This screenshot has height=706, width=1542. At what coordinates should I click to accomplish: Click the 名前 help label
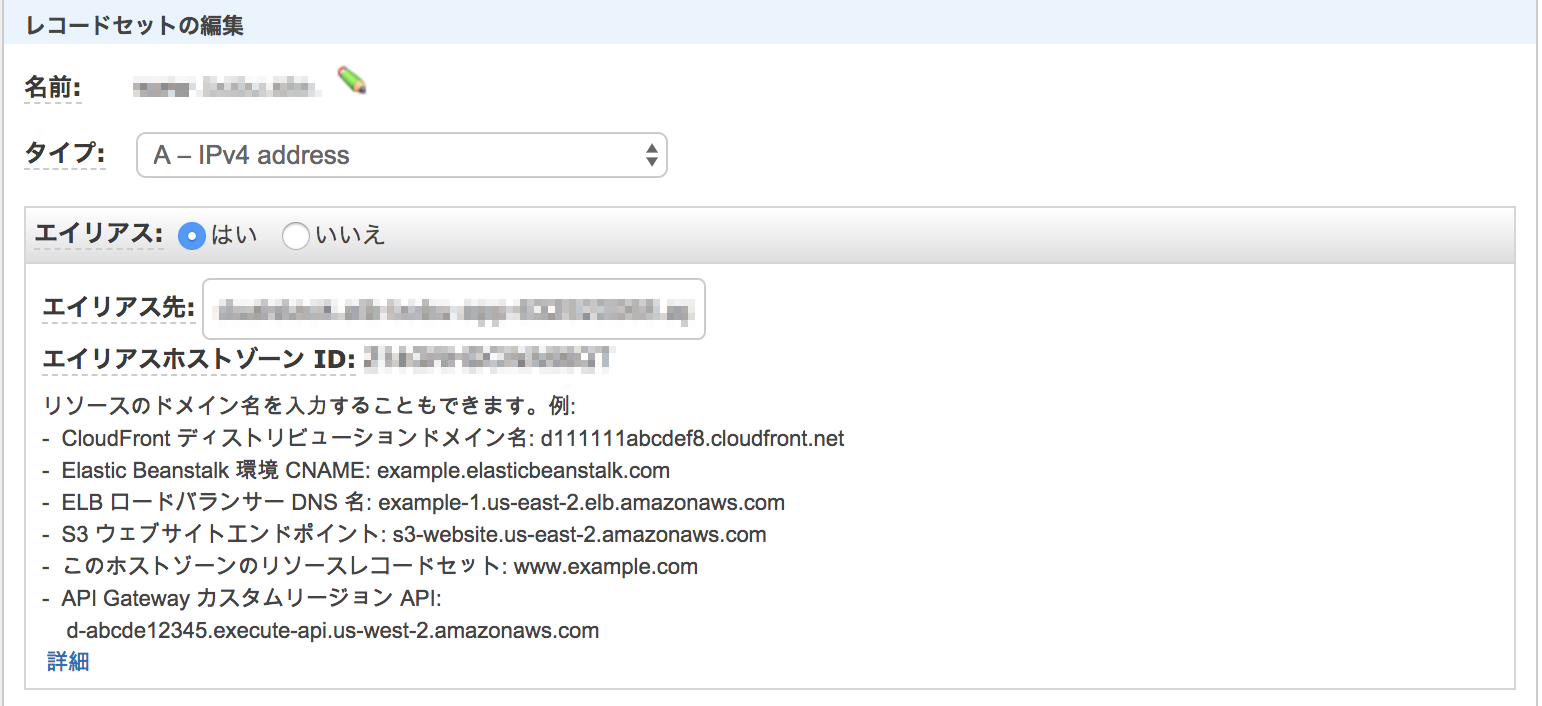point(52,86)
